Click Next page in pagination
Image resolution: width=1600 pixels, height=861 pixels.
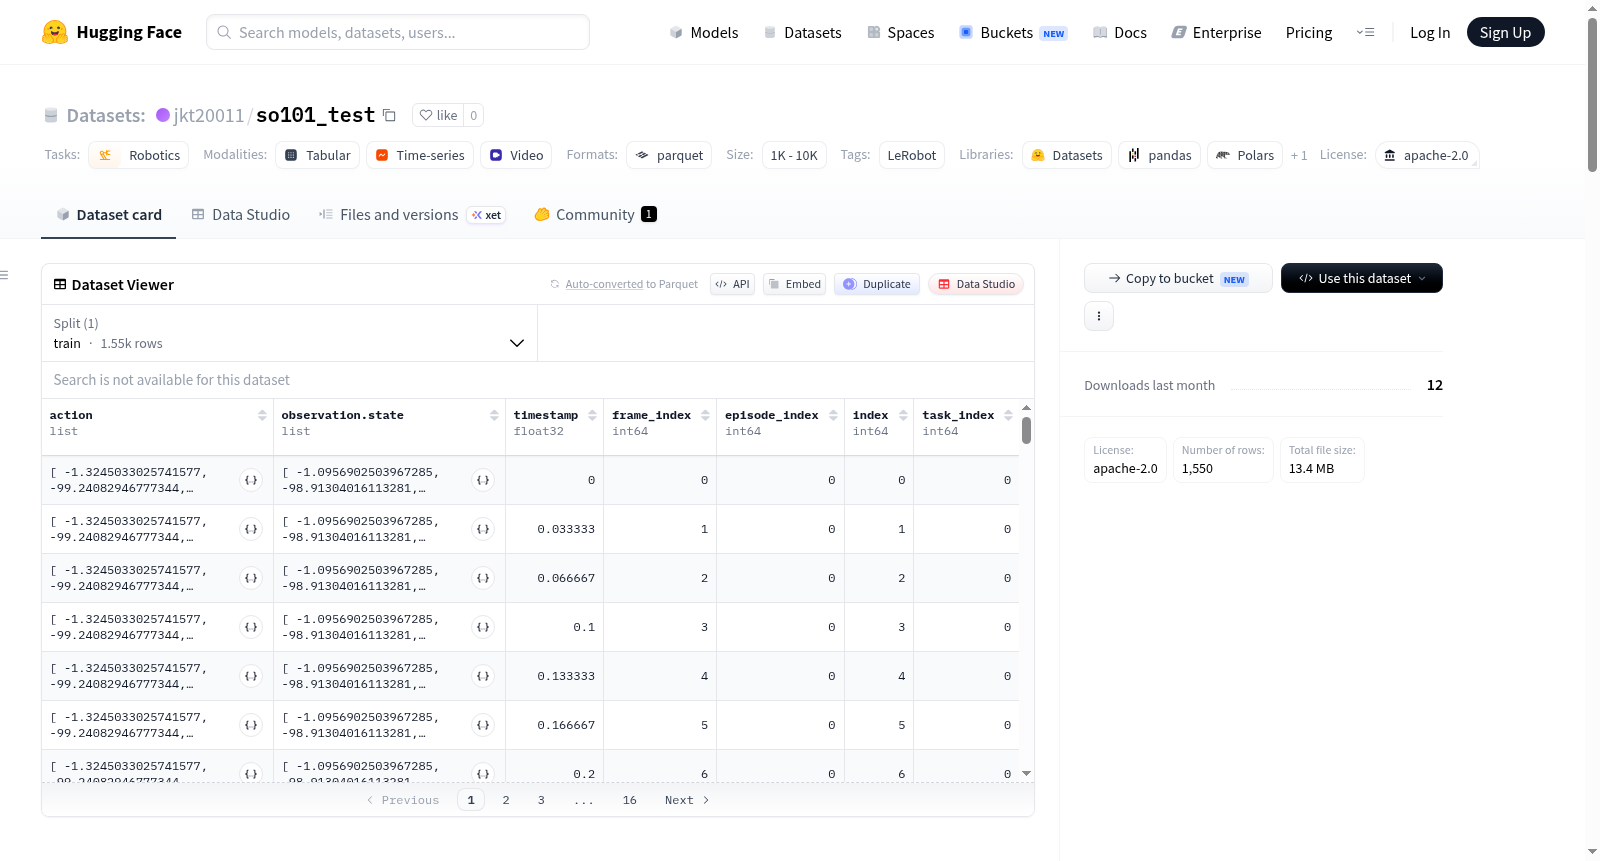687,800
